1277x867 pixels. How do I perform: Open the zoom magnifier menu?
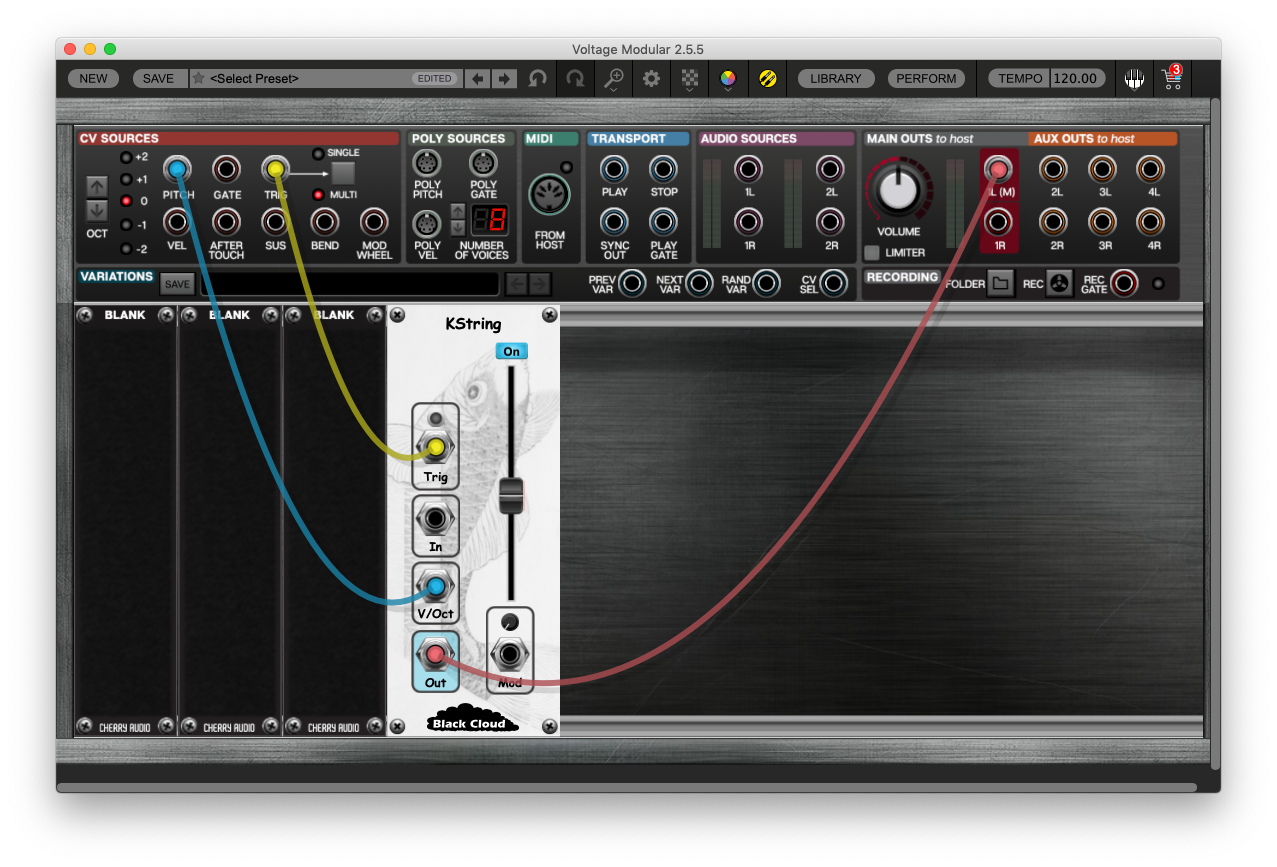click(614, 79)
